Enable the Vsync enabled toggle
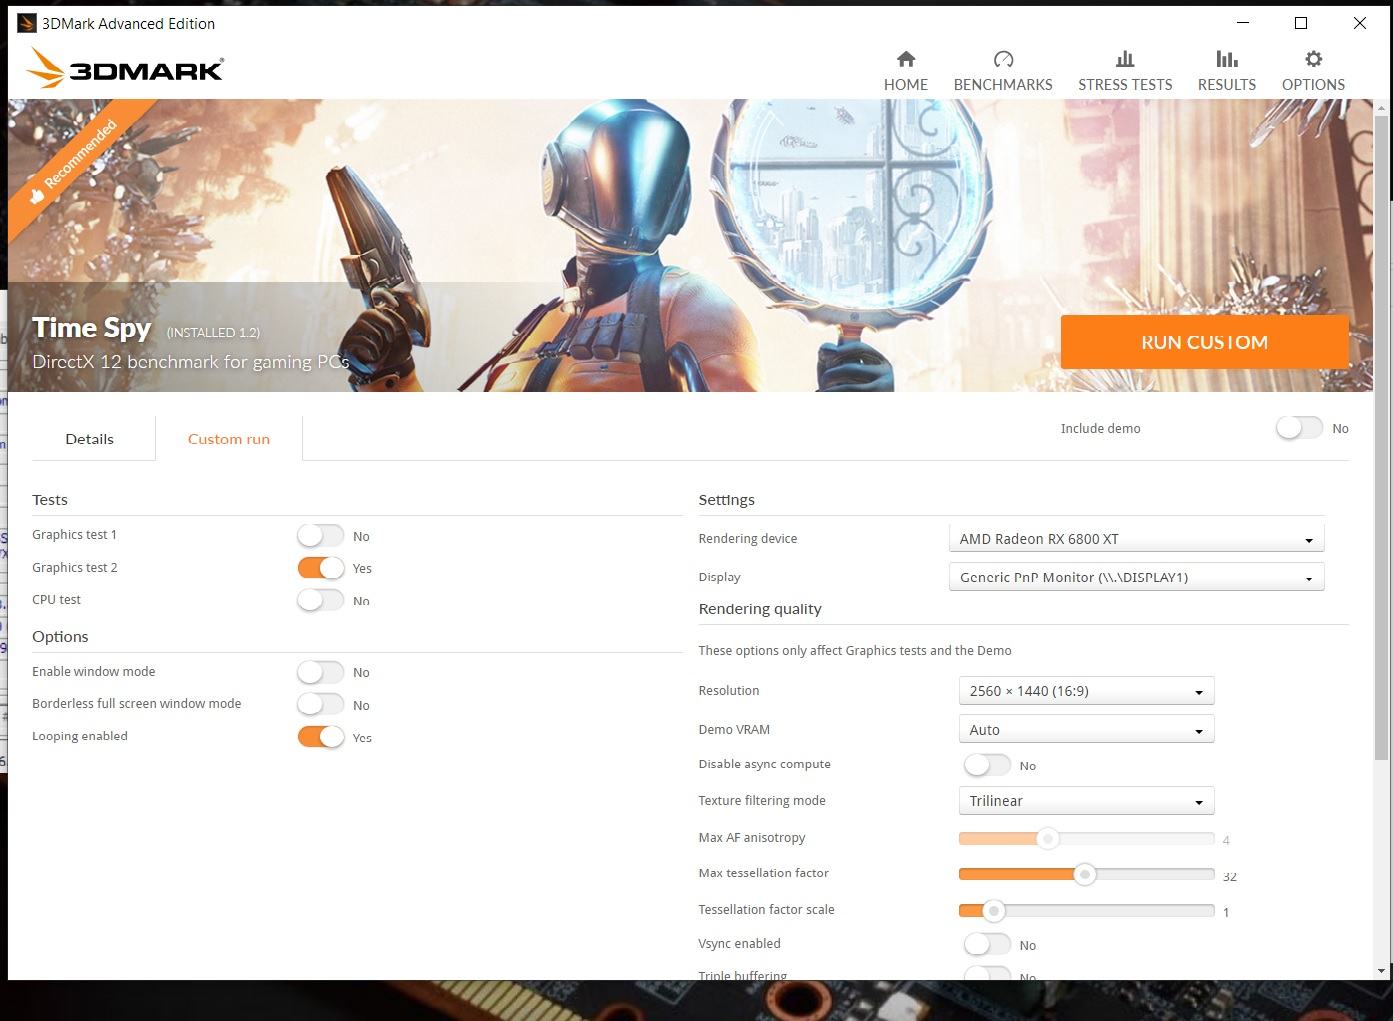The image size is (1393, 1021). coord(987,944)
